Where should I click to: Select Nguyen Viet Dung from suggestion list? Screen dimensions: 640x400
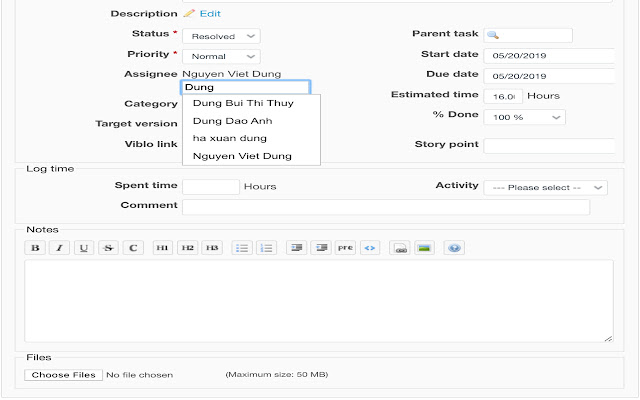[x=251, y=156]
